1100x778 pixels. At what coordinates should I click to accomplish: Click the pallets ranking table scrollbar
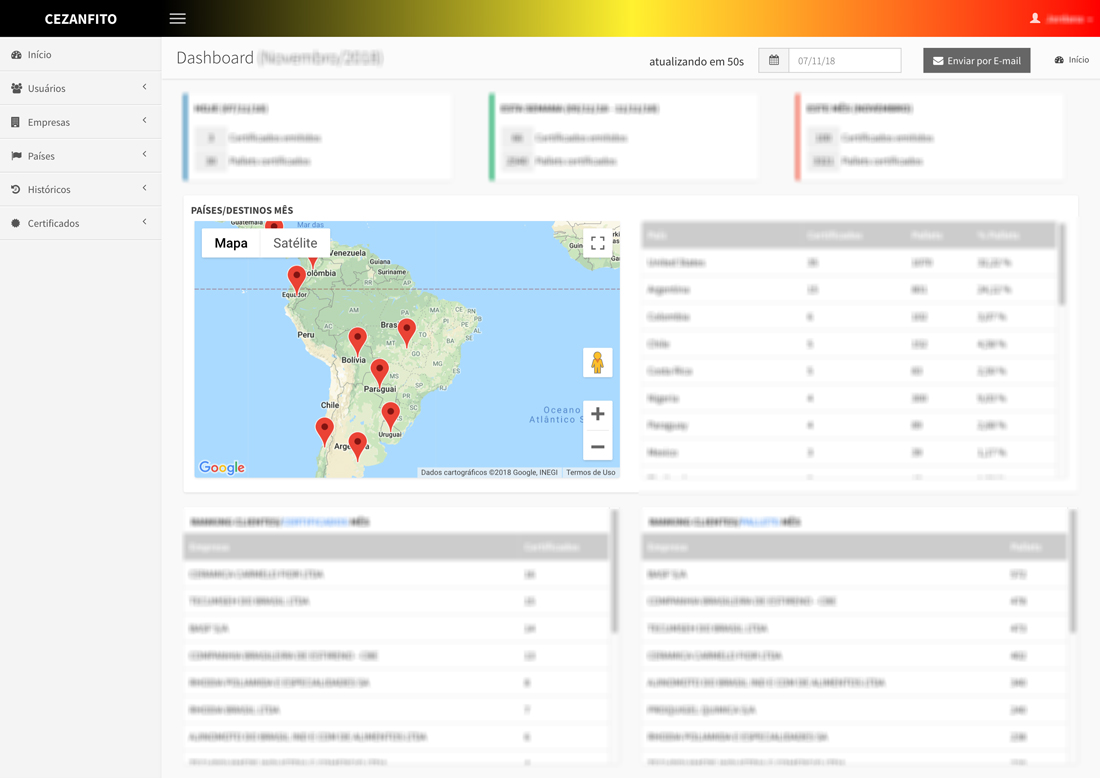(x=1073, y=572)
